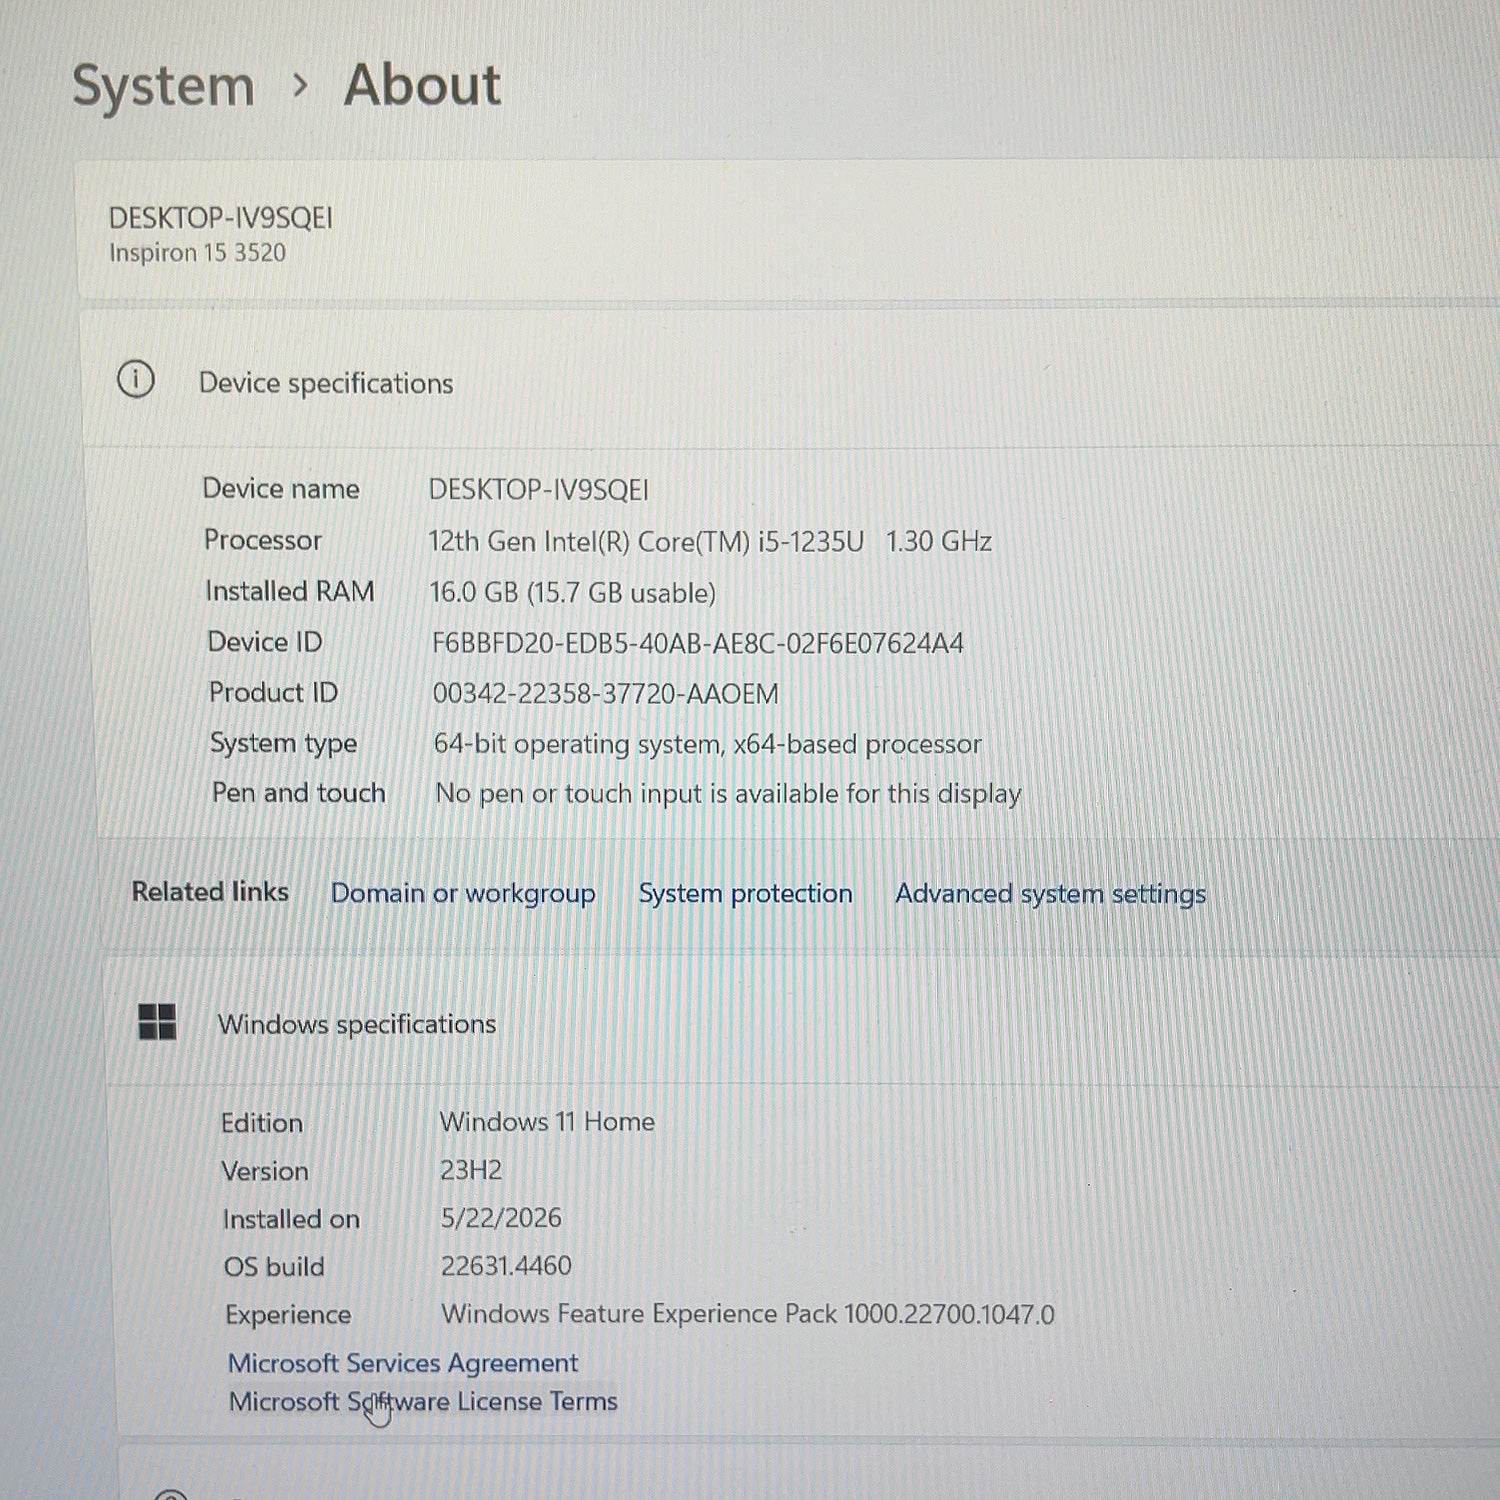Viewport: 1500px width, 1500px height.
Task: Click the OS build value 22631.4460
Action: [506, 1265]
